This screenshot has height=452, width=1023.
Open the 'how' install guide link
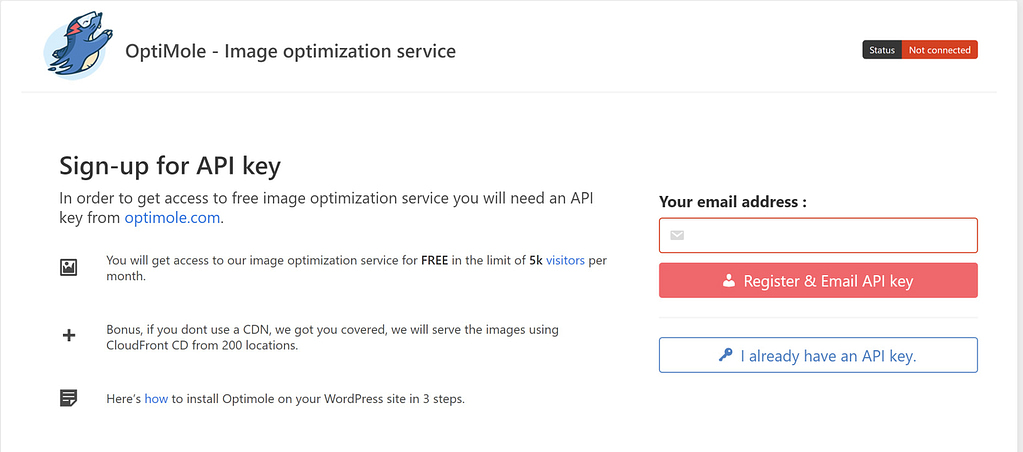[x=156, y=398]
